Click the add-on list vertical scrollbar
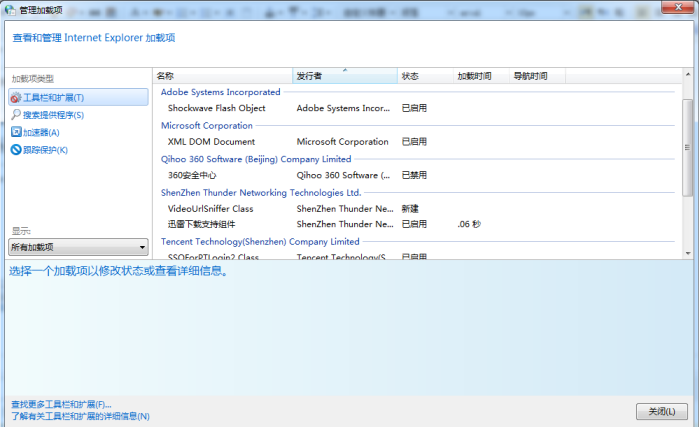The image size is (699, 427). [x=686, y=150]
